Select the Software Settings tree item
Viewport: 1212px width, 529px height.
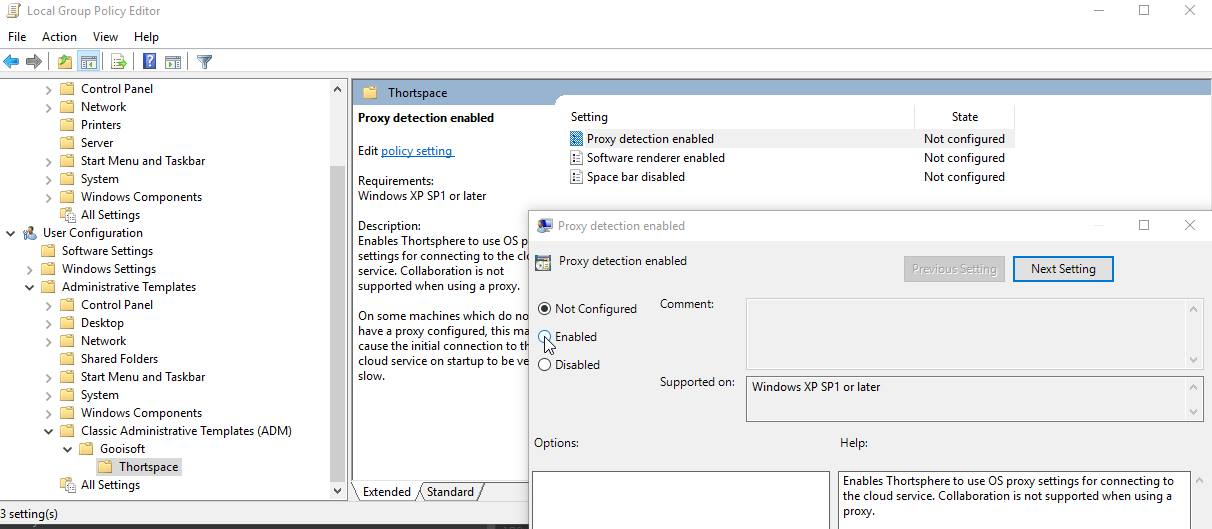107,251
